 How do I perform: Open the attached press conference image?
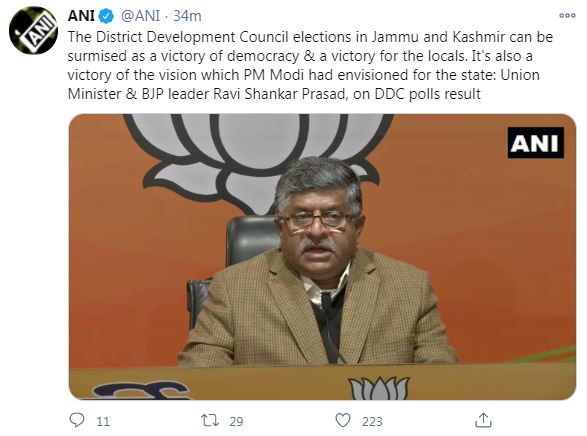click(x=322, y=257)
